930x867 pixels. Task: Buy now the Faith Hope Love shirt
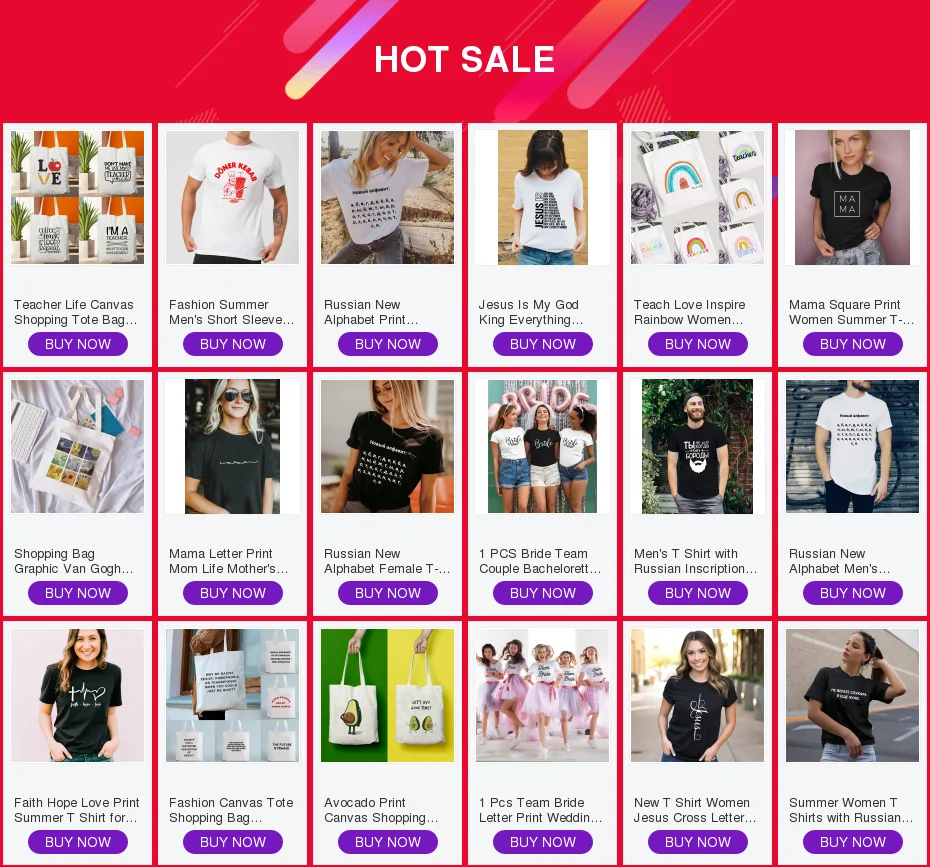78,842
